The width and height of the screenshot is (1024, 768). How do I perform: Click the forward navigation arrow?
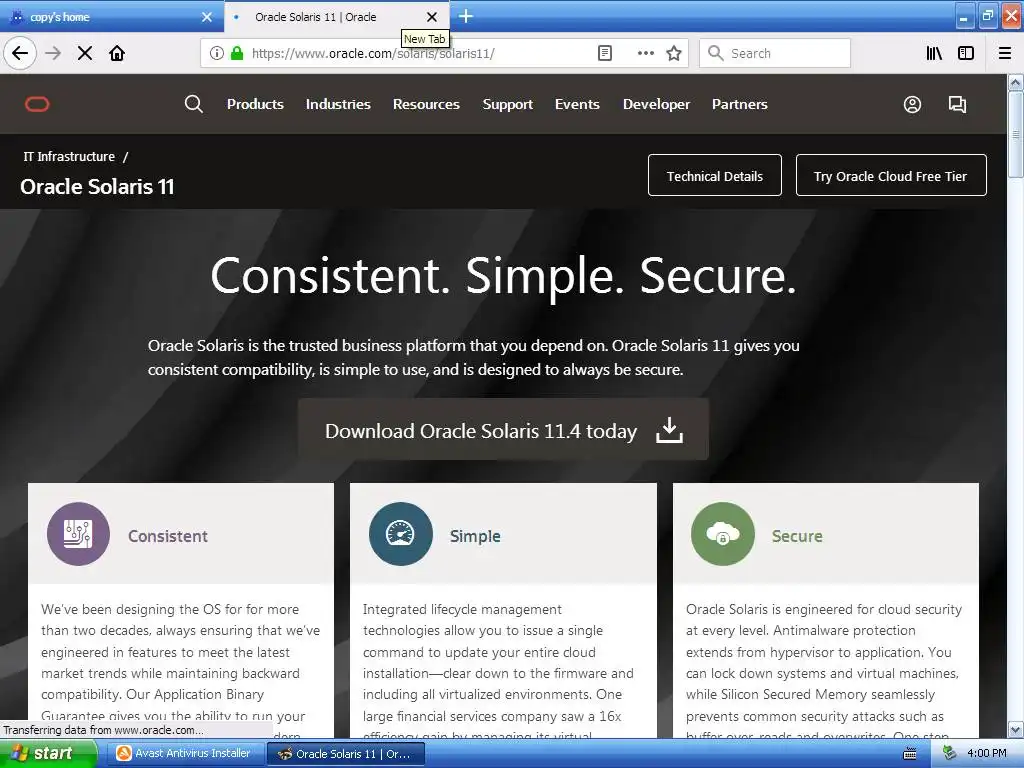tap(53, 53)
